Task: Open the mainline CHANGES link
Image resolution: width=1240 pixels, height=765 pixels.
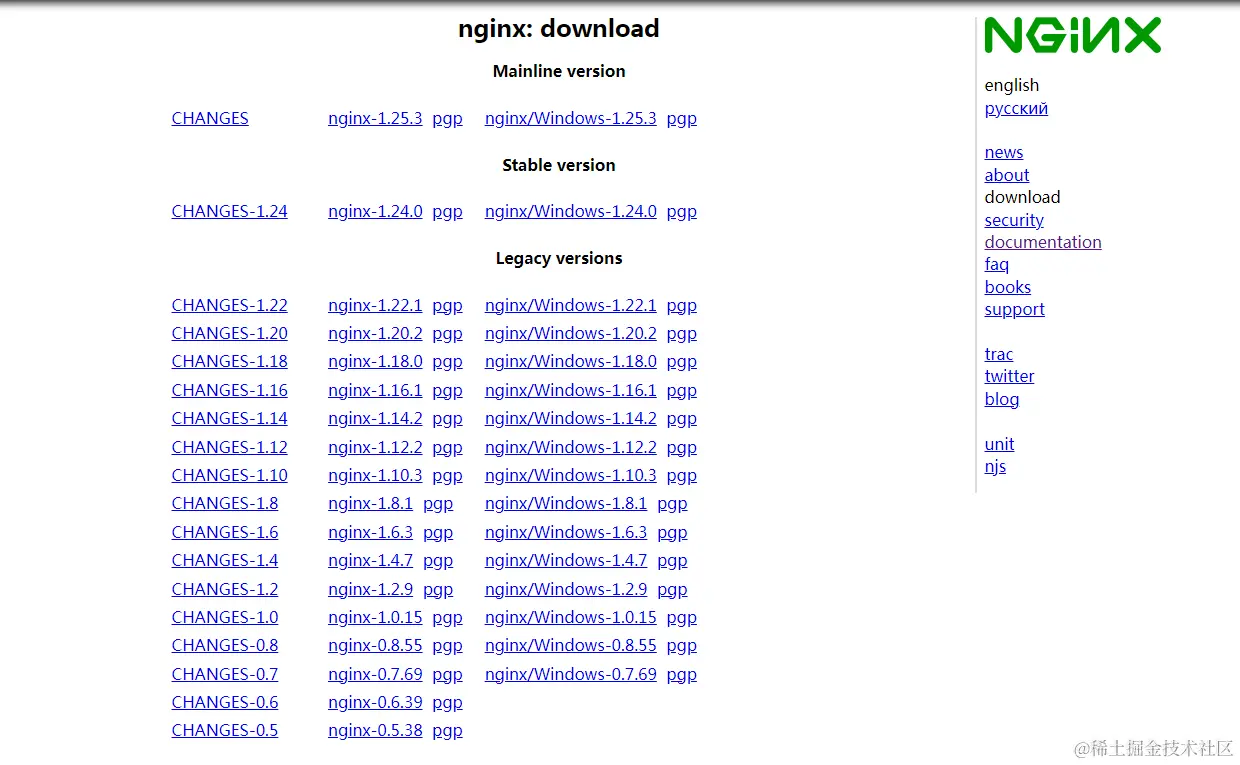Action: pos(210,118)
